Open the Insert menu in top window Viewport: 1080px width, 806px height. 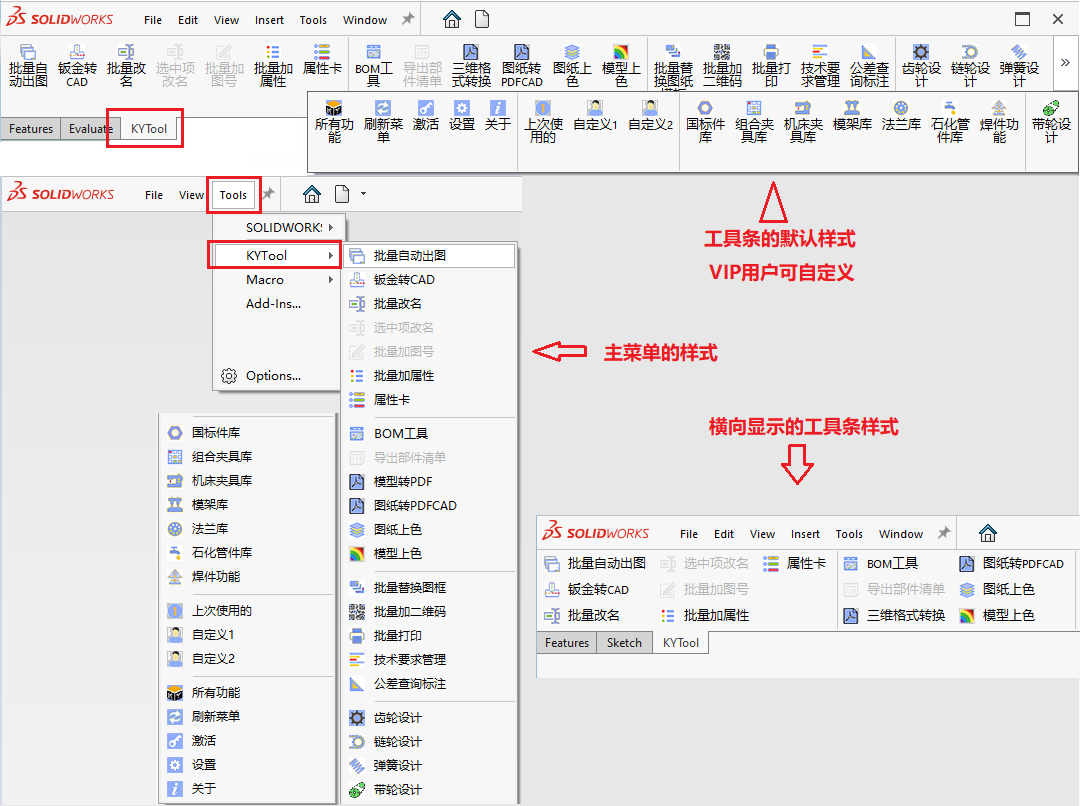[269, 20]
